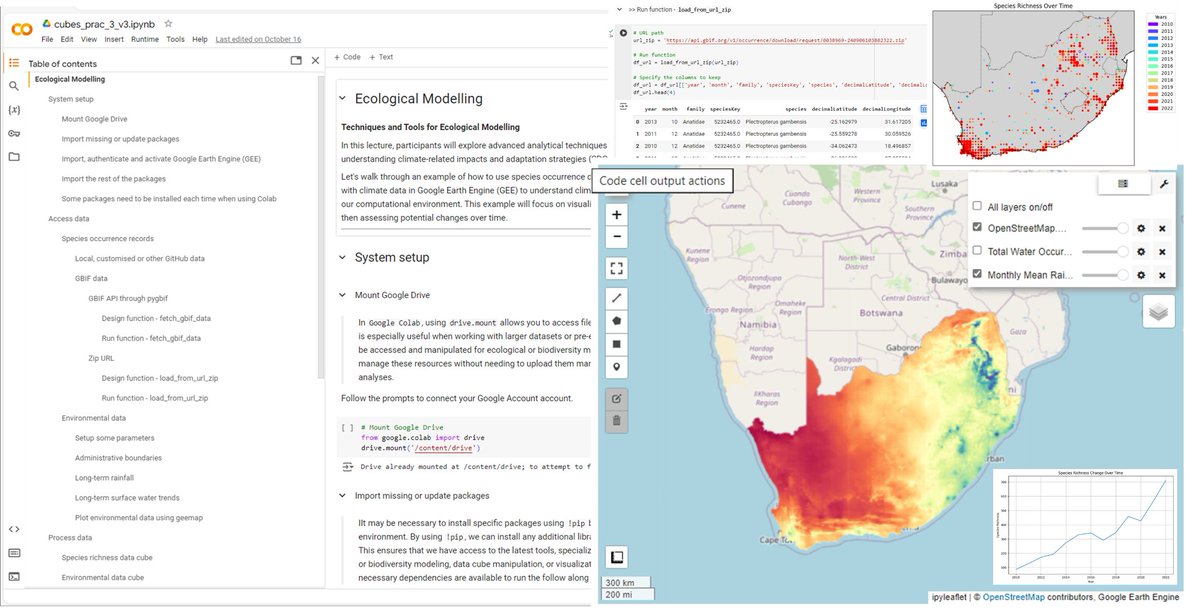Disable the Monthly Mean Rainfall layer
The image size is (1200, 612).
(977, 274)
